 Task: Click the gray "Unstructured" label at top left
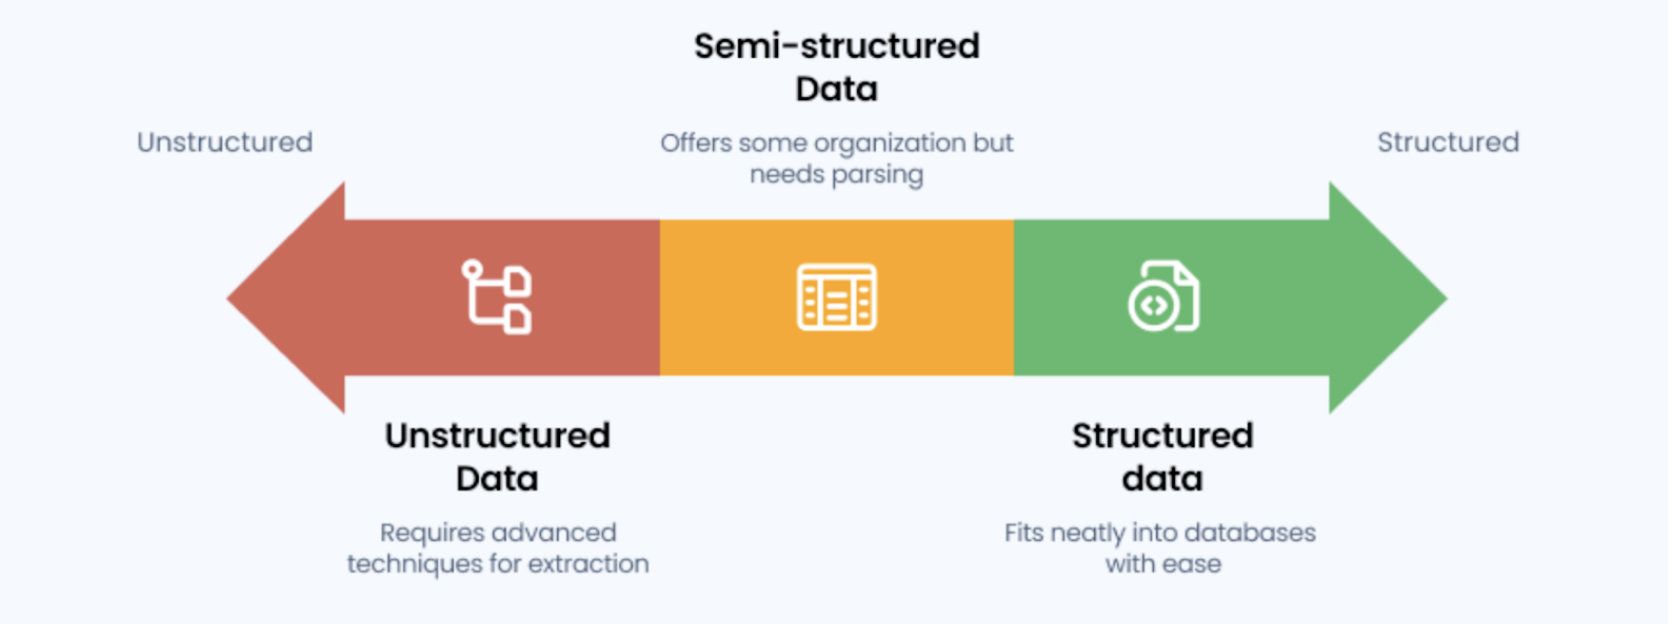[225, 142]
